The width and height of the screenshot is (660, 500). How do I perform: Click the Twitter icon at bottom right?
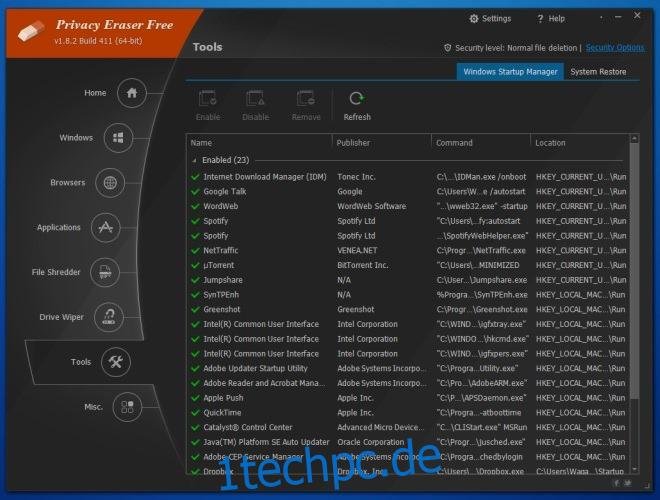(628, 483)
